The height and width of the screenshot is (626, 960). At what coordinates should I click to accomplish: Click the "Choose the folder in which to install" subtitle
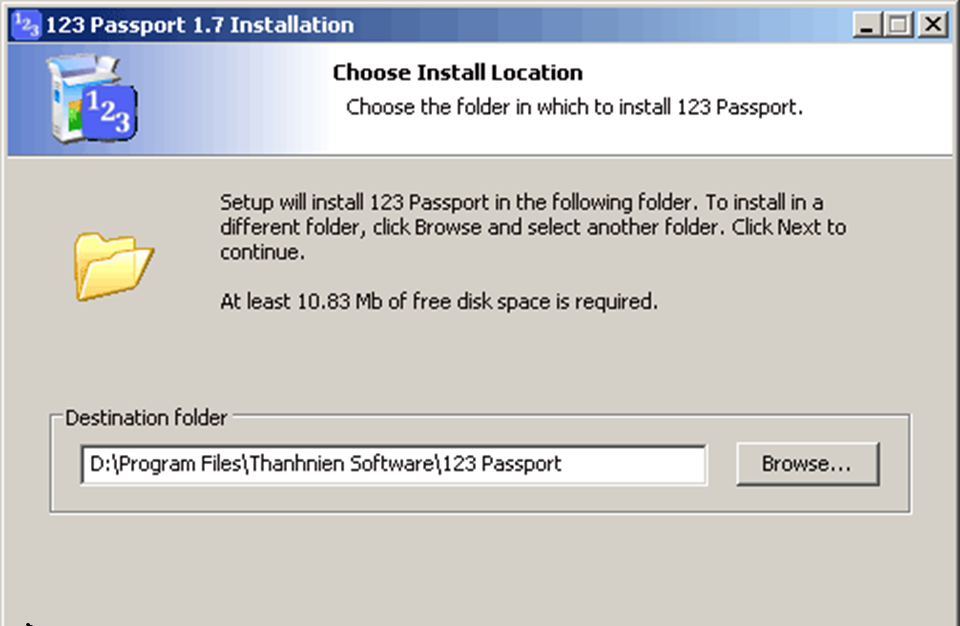click(x=574, y=107)
